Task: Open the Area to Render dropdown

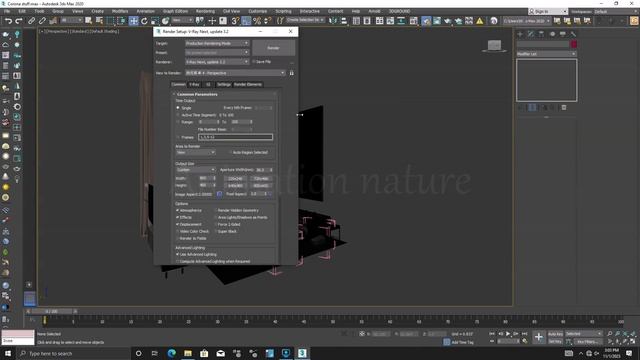Action: 196,152
